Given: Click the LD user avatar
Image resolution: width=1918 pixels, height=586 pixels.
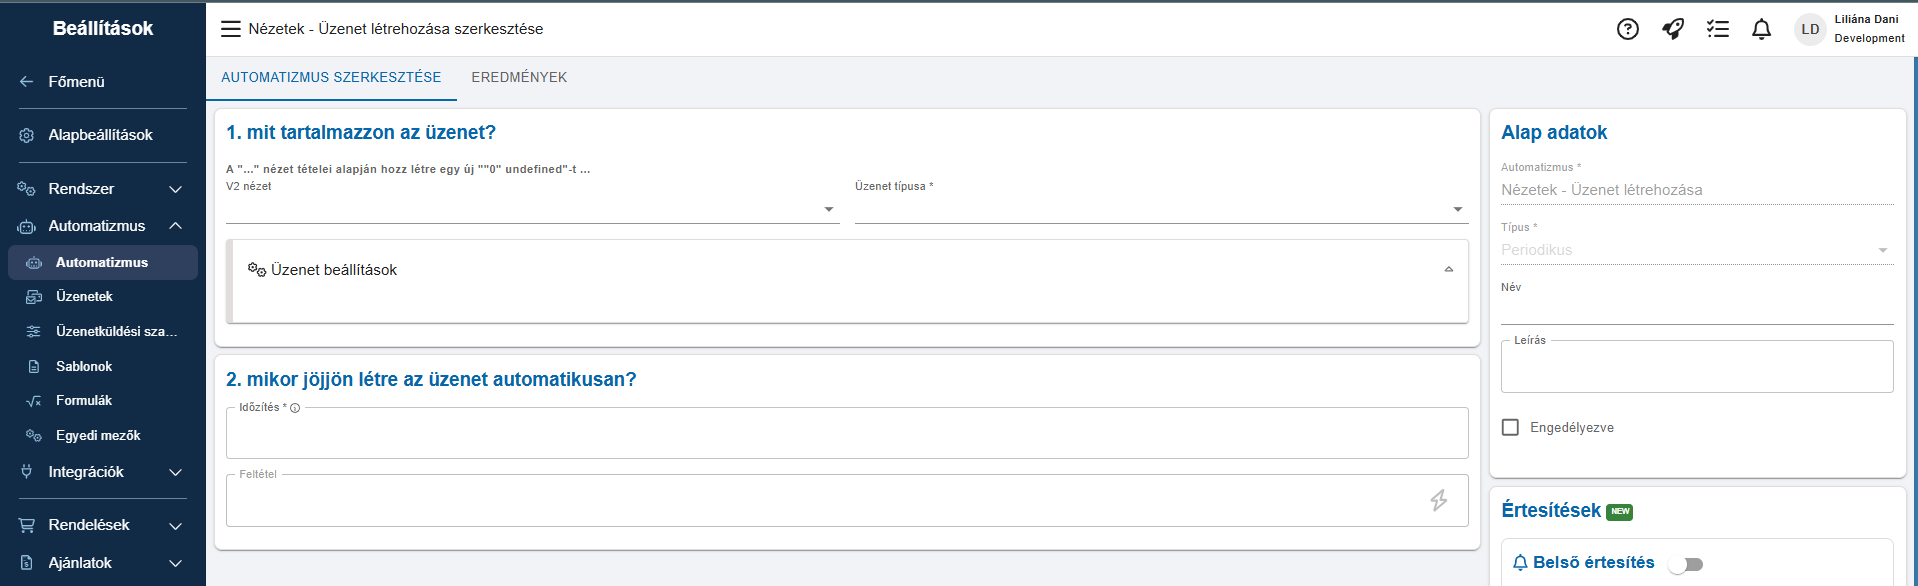Looking at the screenshot, I should [1810, 29].
